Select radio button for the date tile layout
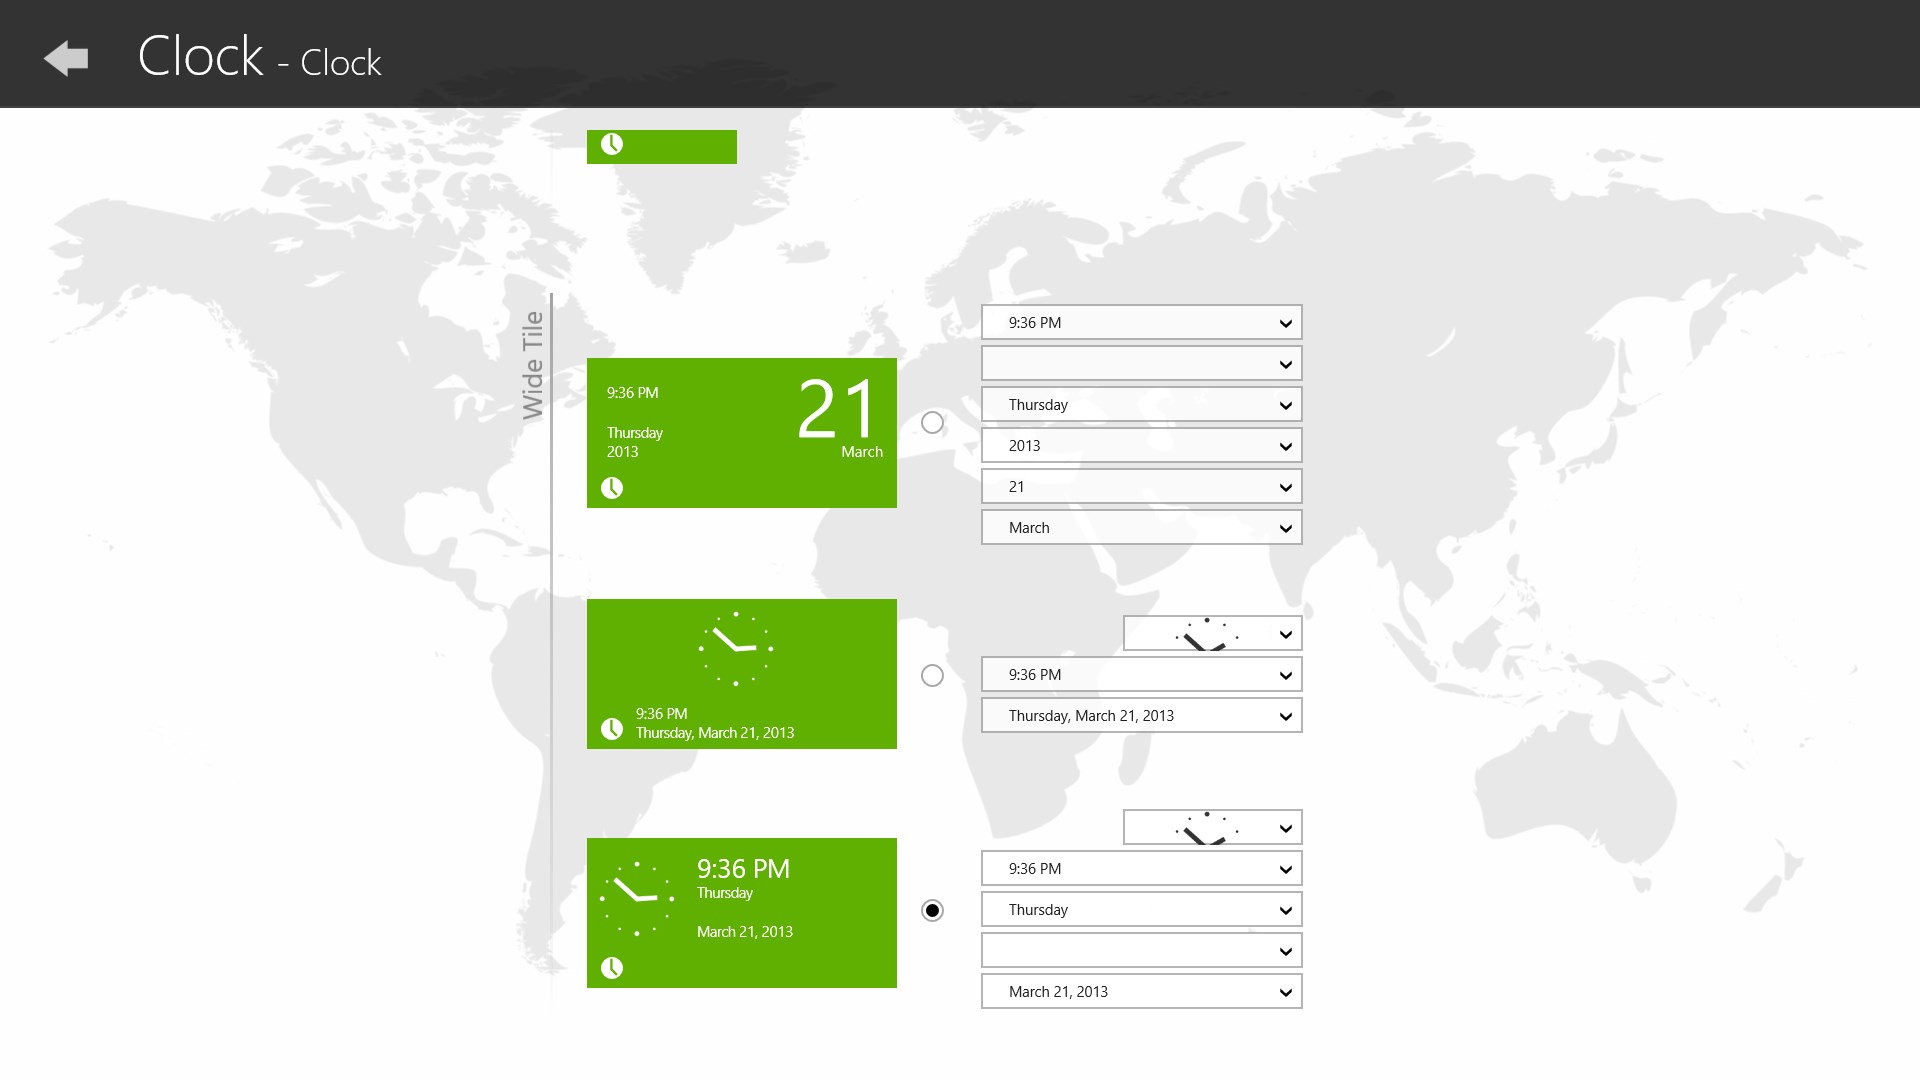 click(932, 423)
